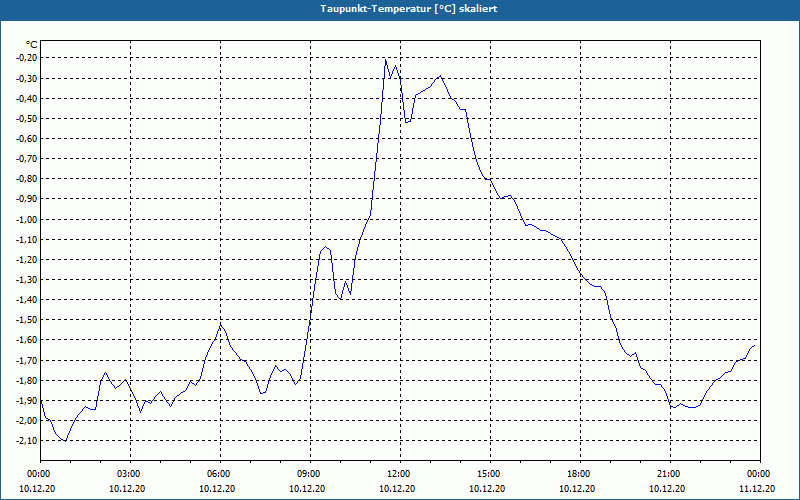The image size is (800, 500).
Task: Click the 21:00 x-axis label
Action: [x=668, y=474]
